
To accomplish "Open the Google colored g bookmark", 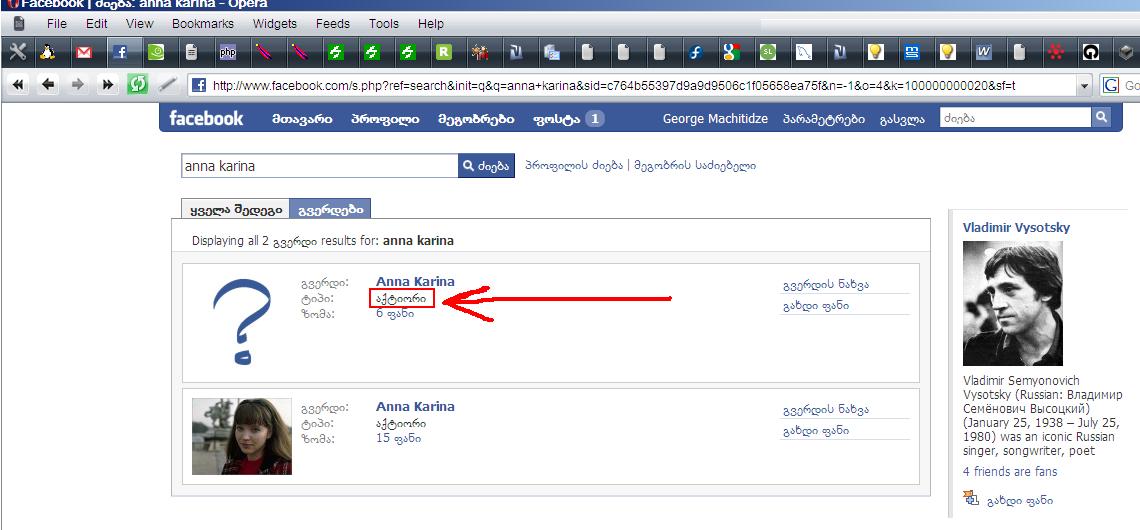I will 732,52.
